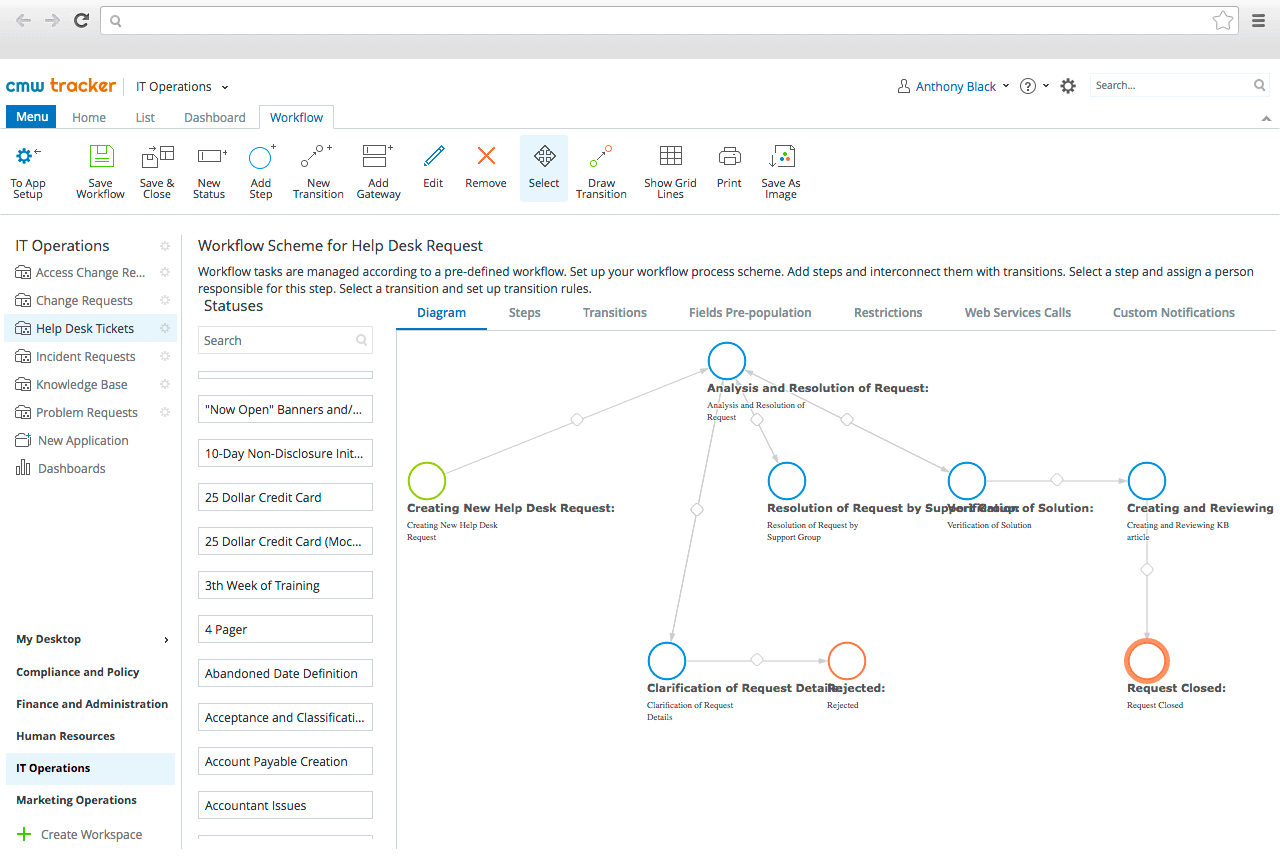
Task: Bookmark page with star icon
Action: click(1222, 20)
